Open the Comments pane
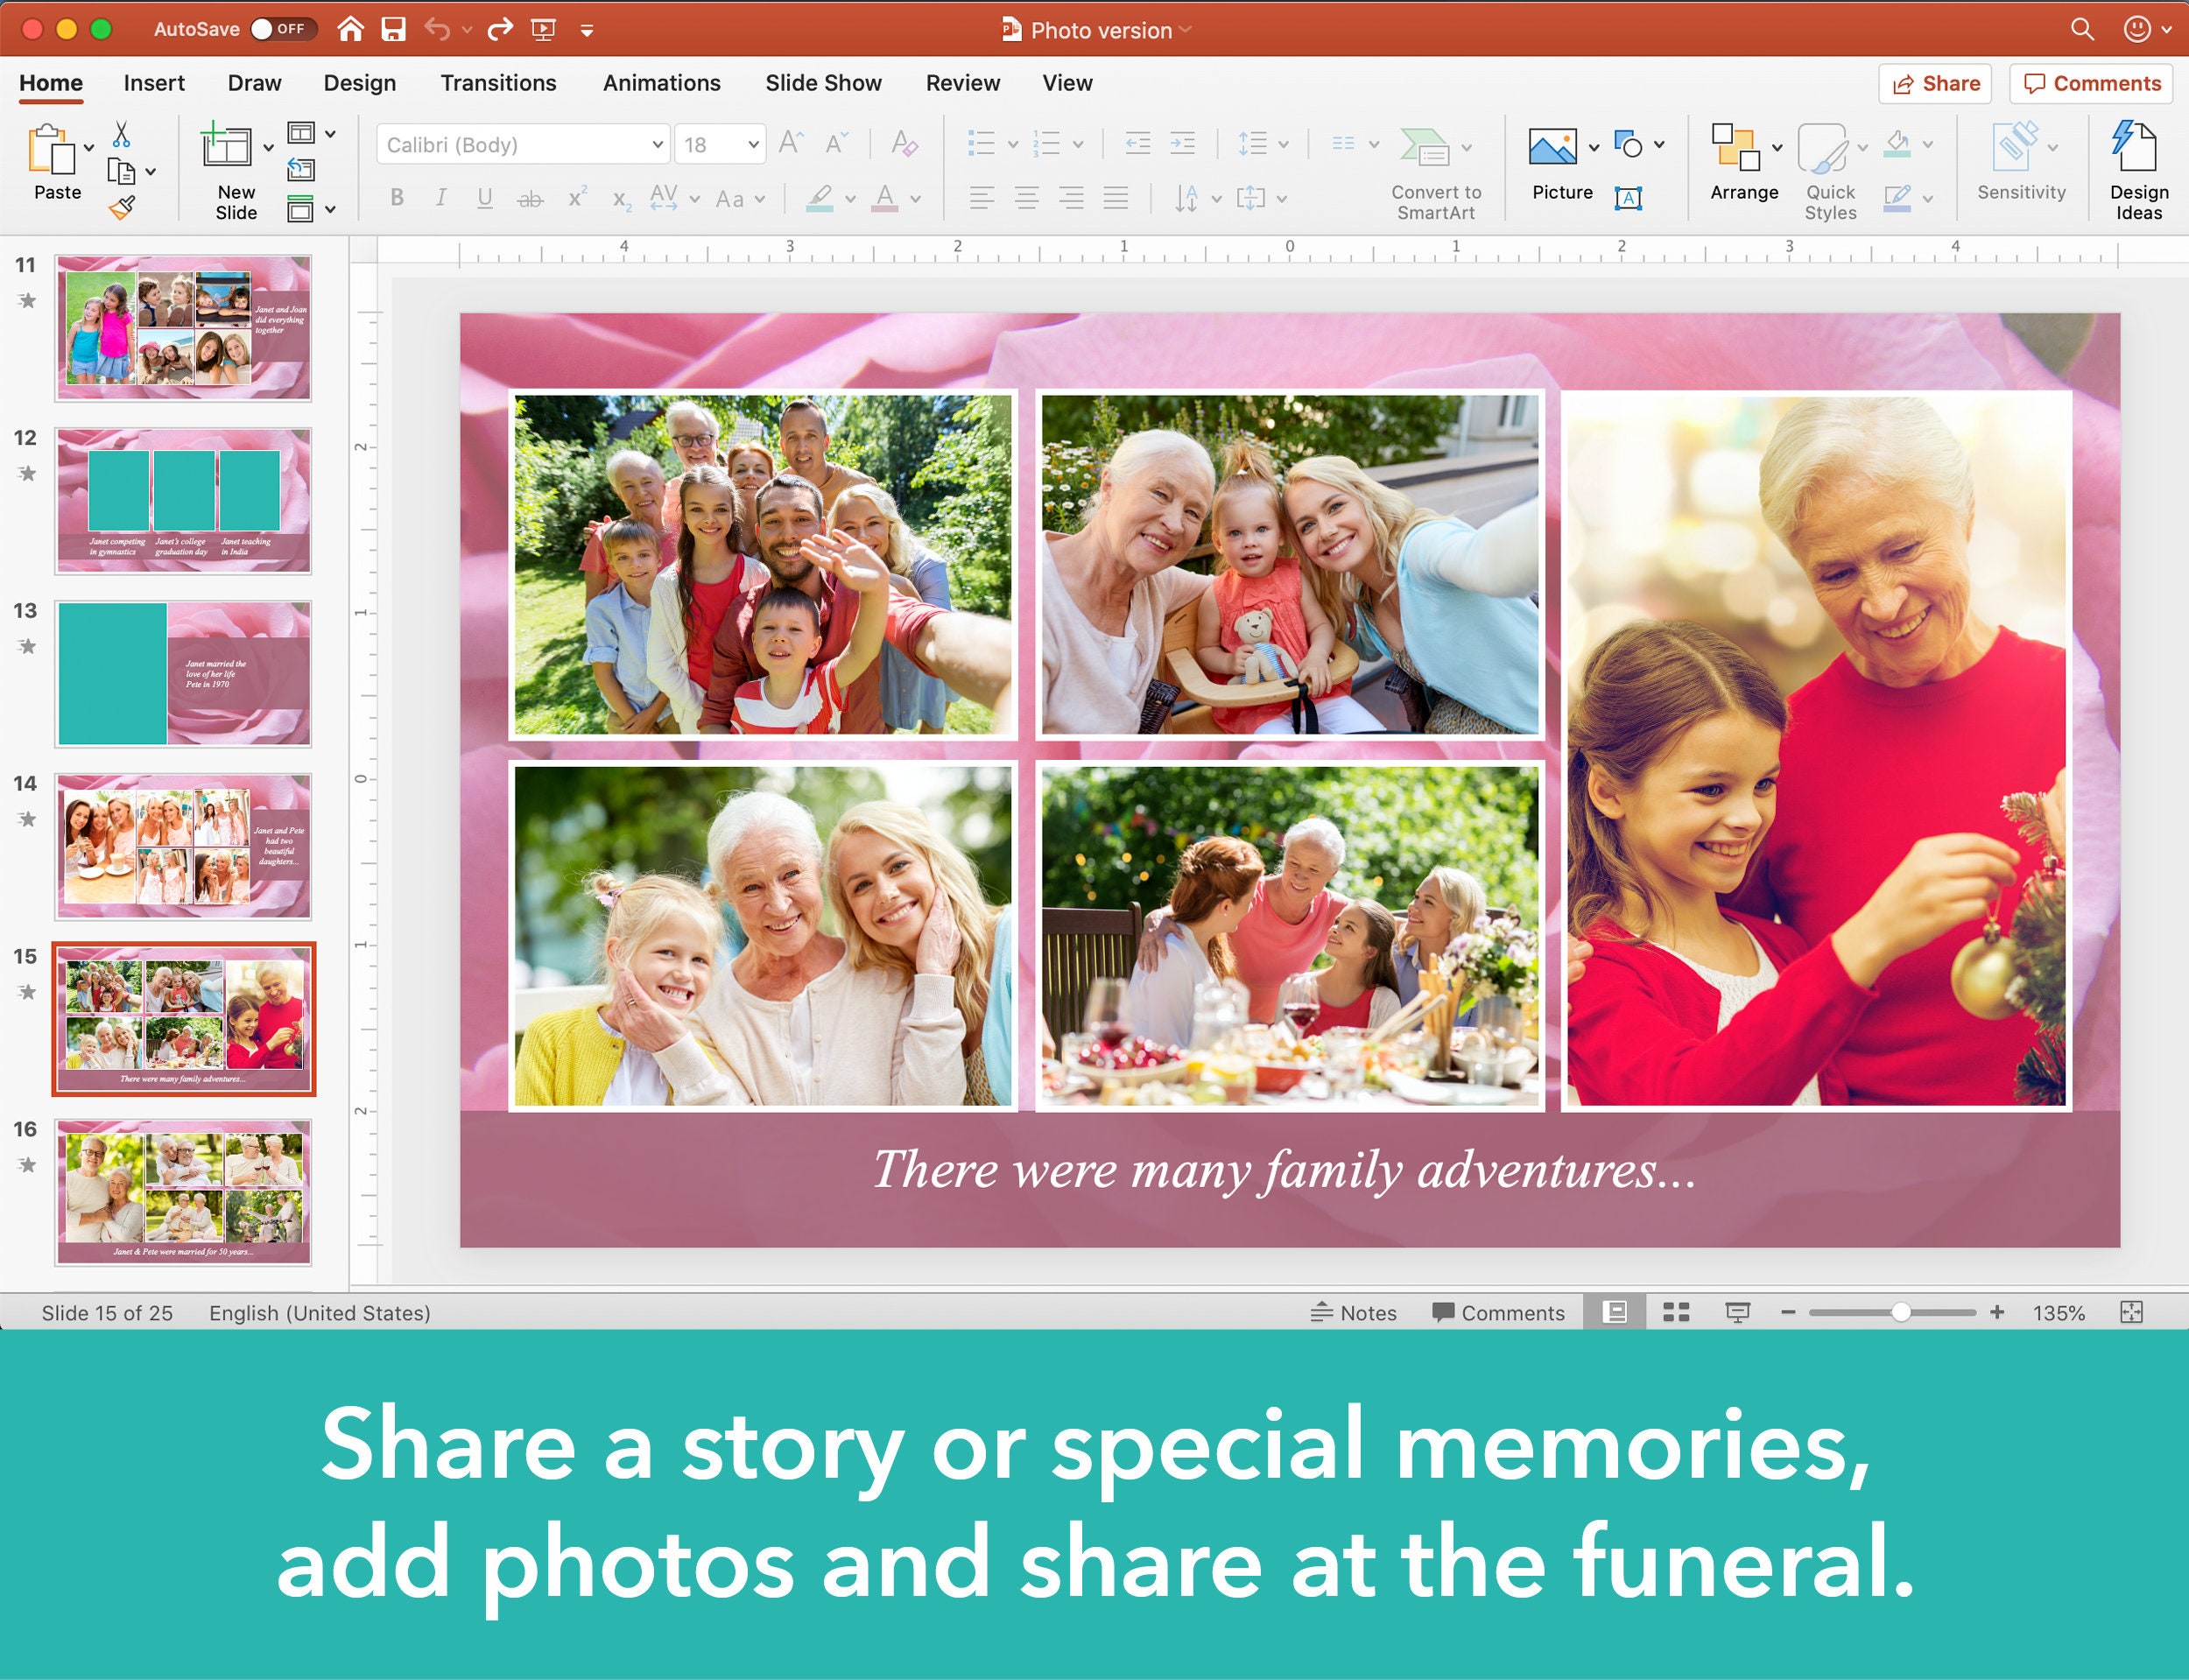2189x1680 pixels. (2091, 83)
